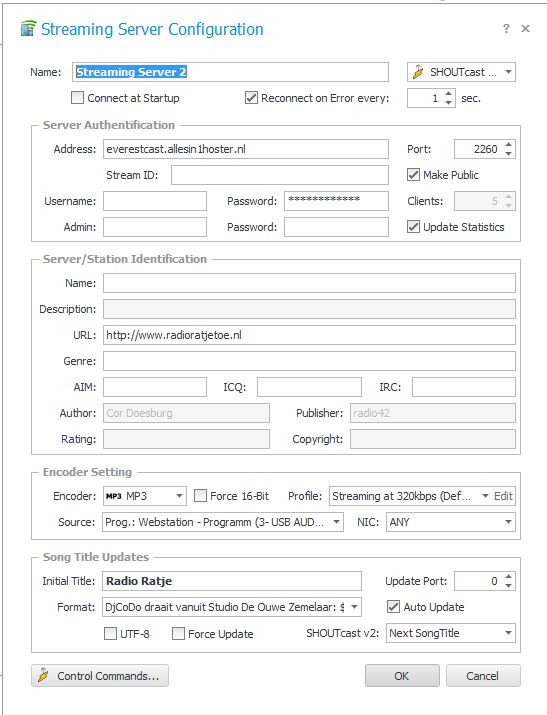Viewport: 547px width, 715px height.
Task: Decrease reconnect seconds with down arrow
Action: [x=449, y=103]
